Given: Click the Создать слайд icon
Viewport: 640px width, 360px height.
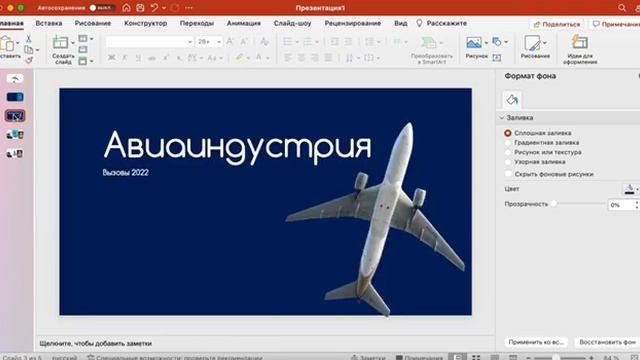Looking at the screenshot, I should (60, 42).
